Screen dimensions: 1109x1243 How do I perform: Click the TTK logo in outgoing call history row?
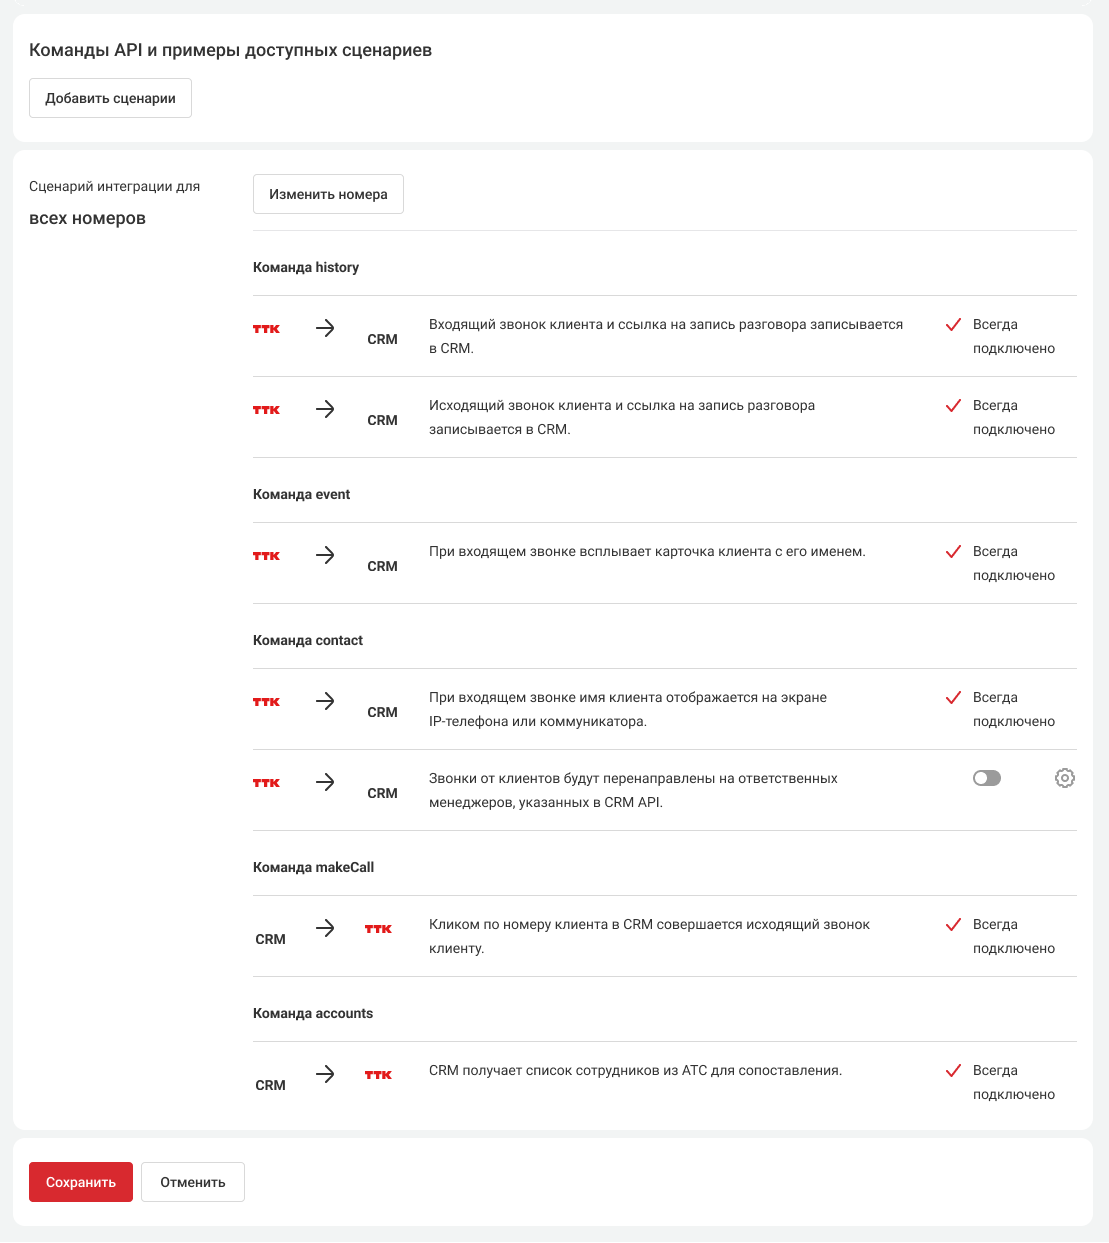point(266,410)
